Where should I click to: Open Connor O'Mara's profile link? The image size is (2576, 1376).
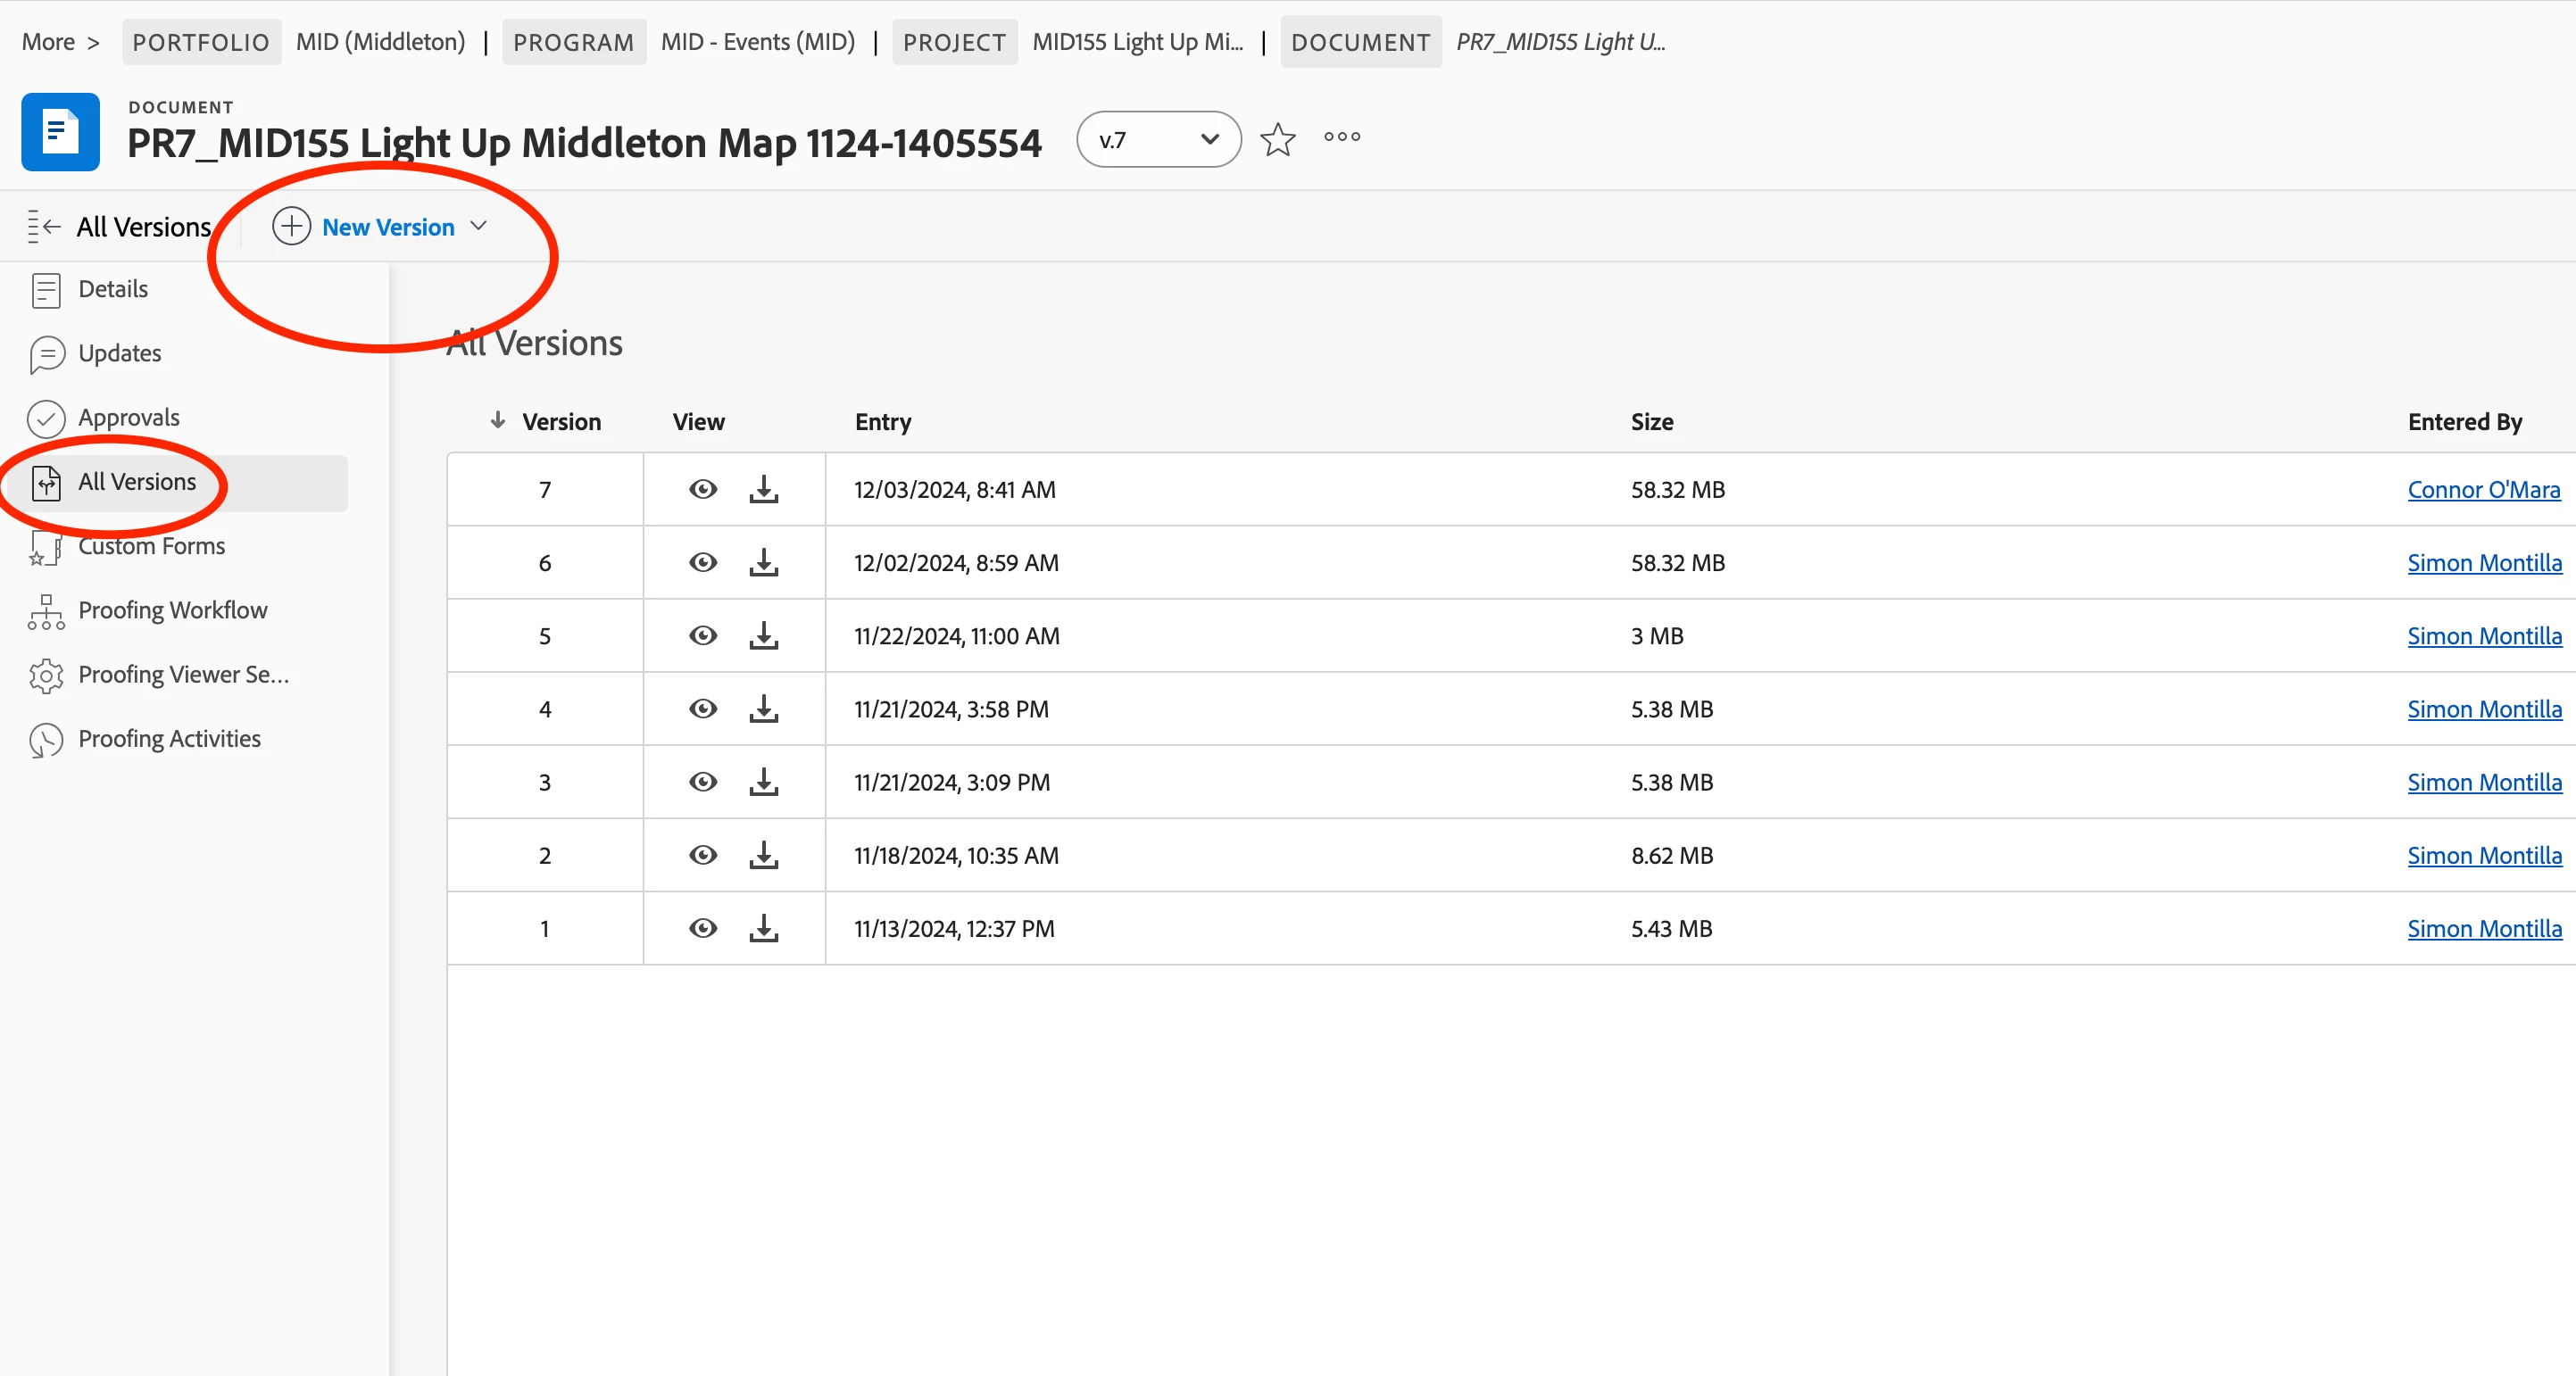pos(2483,489)
